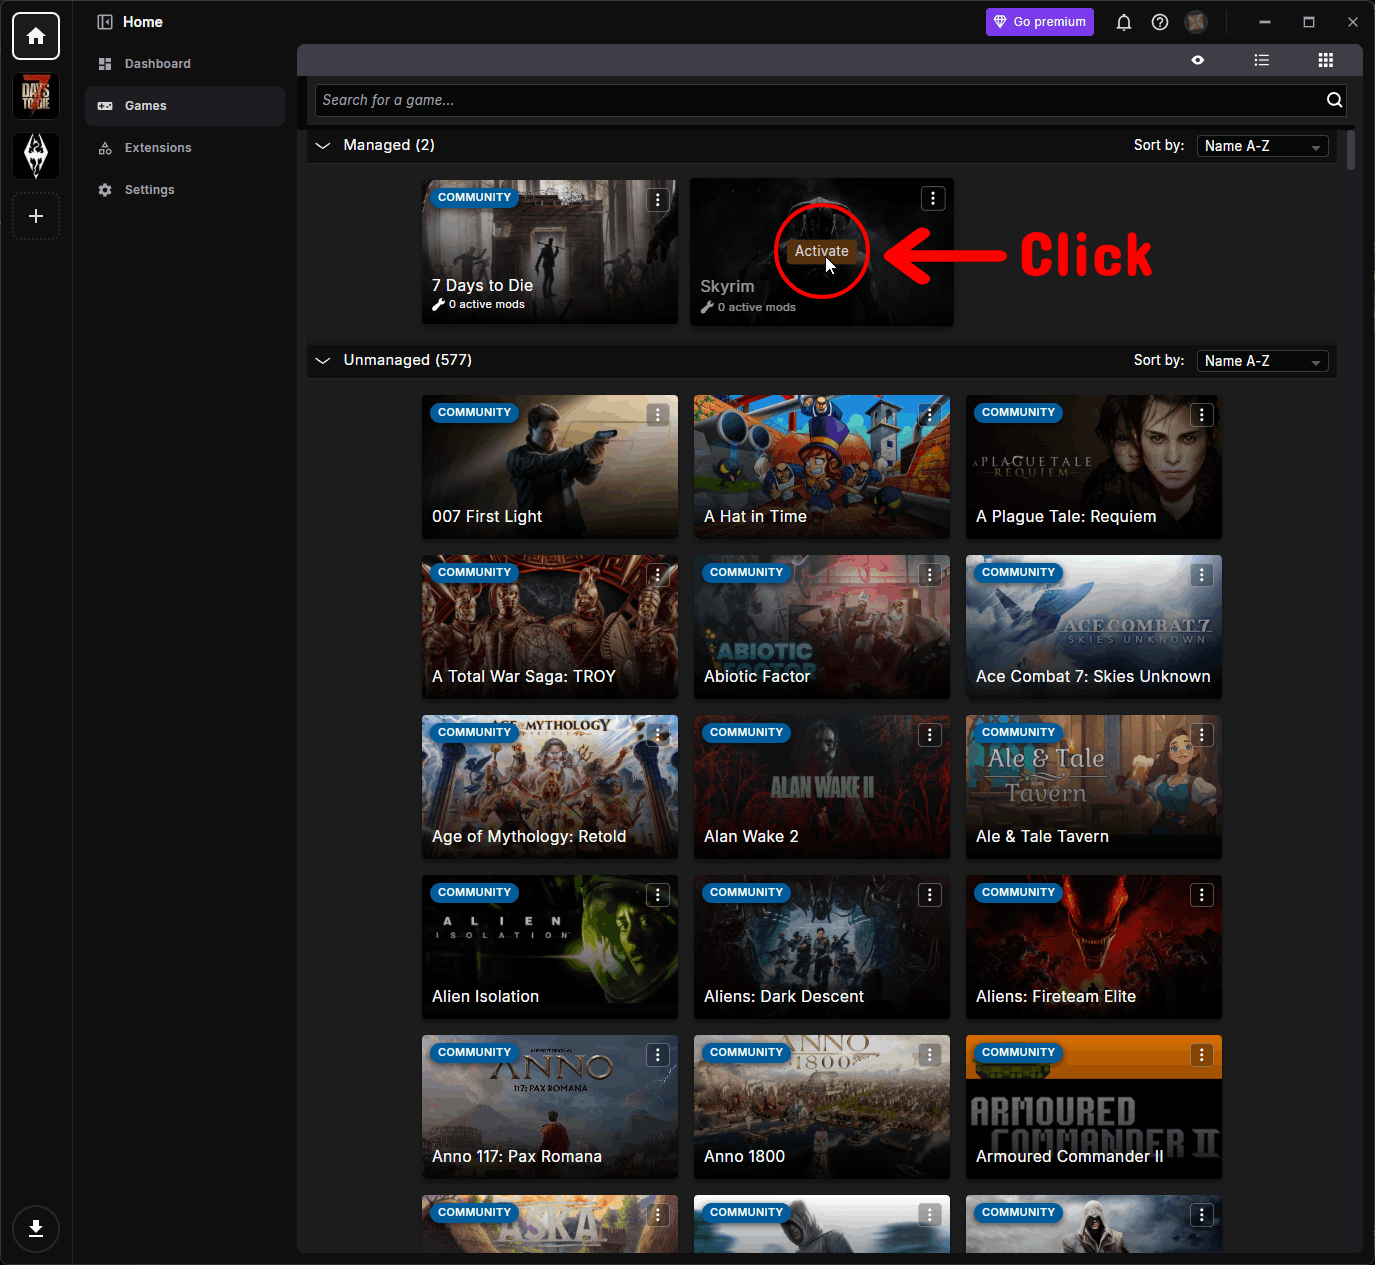This screenshot has width=1375, height=1265.
Task: Click the search magnifier icon
Action: (1334, 100)
